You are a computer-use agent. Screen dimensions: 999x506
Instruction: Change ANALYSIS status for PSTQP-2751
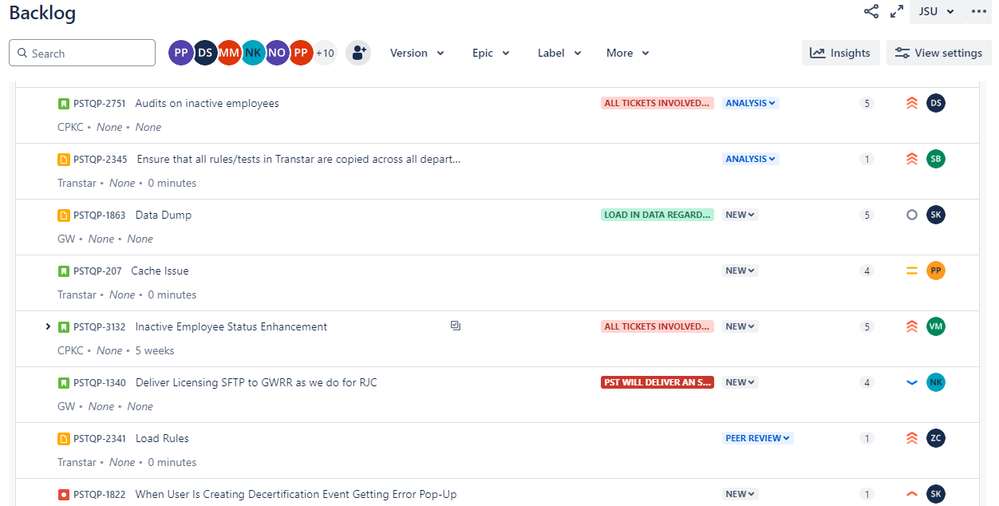751,103
